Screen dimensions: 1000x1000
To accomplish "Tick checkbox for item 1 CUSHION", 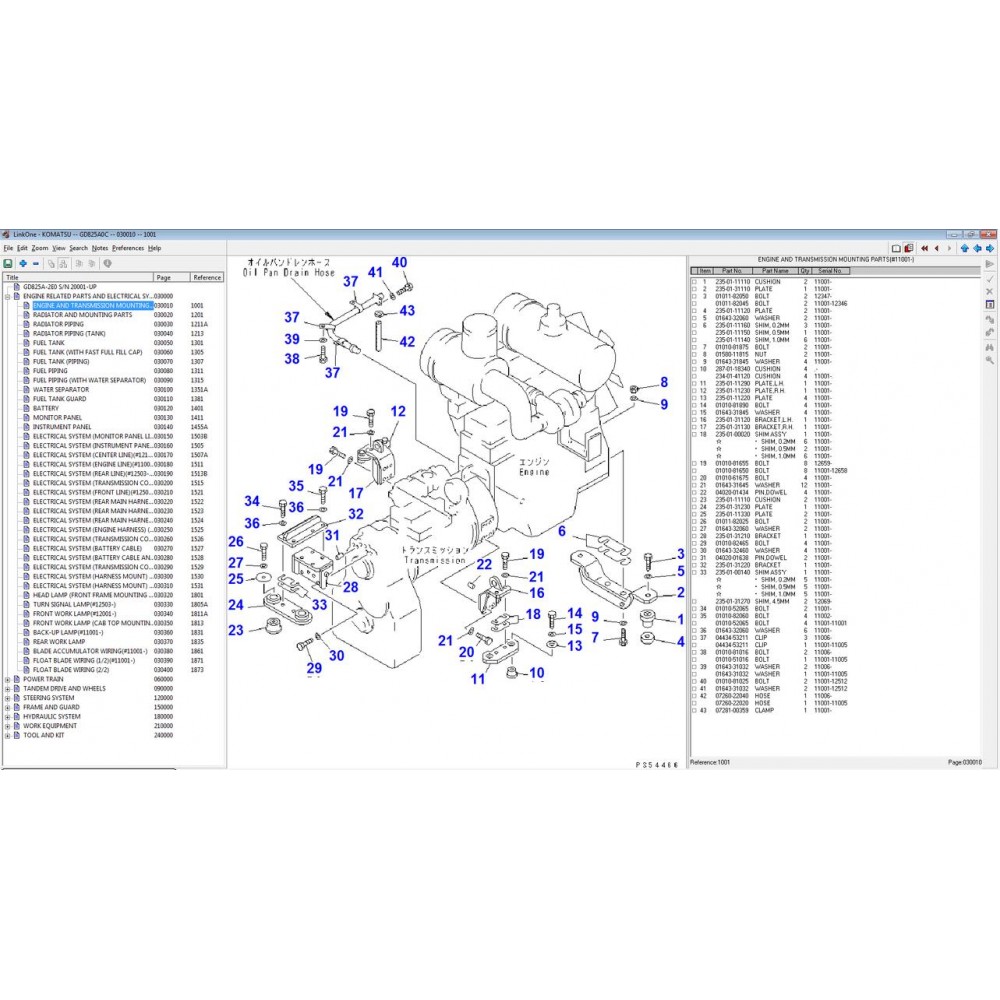I will tap(695, 282).
